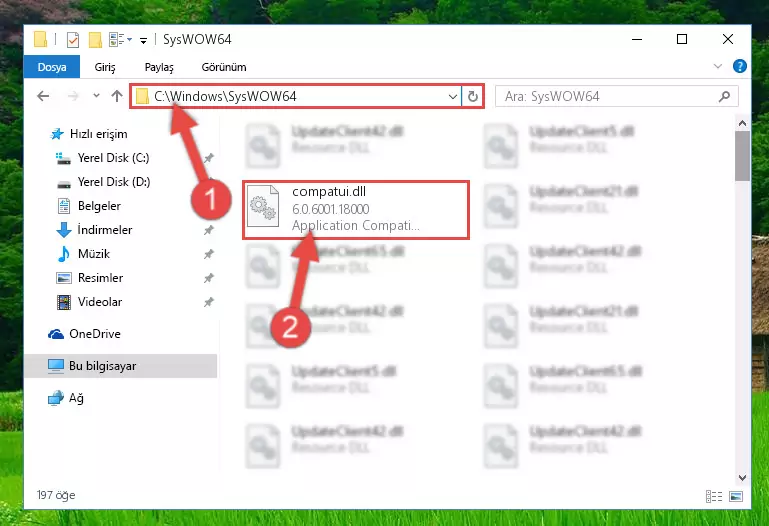Click the pin icon next to Müzik
This screenshot has height=526, width=769.
pyautogui.click(x=208, y=254)
